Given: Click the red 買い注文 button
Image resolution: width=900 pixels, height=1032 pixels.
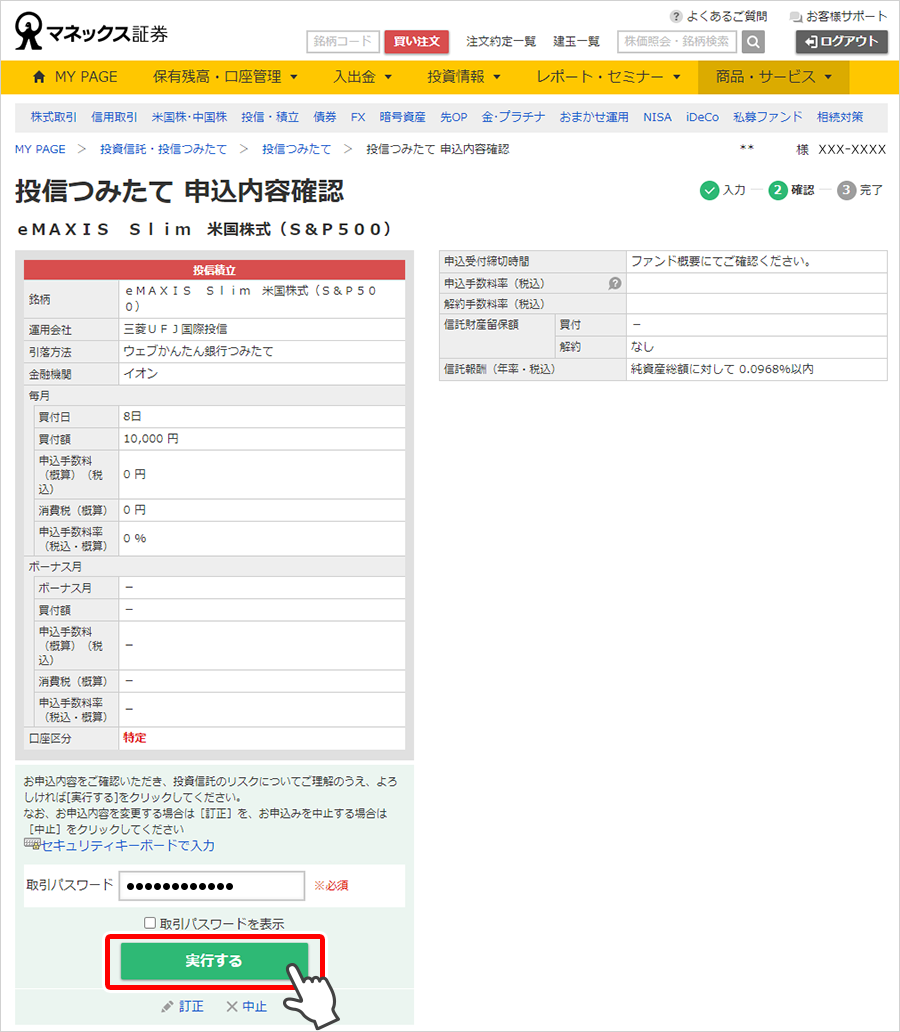Looking at the screenshot, I should tap(417, 41).
